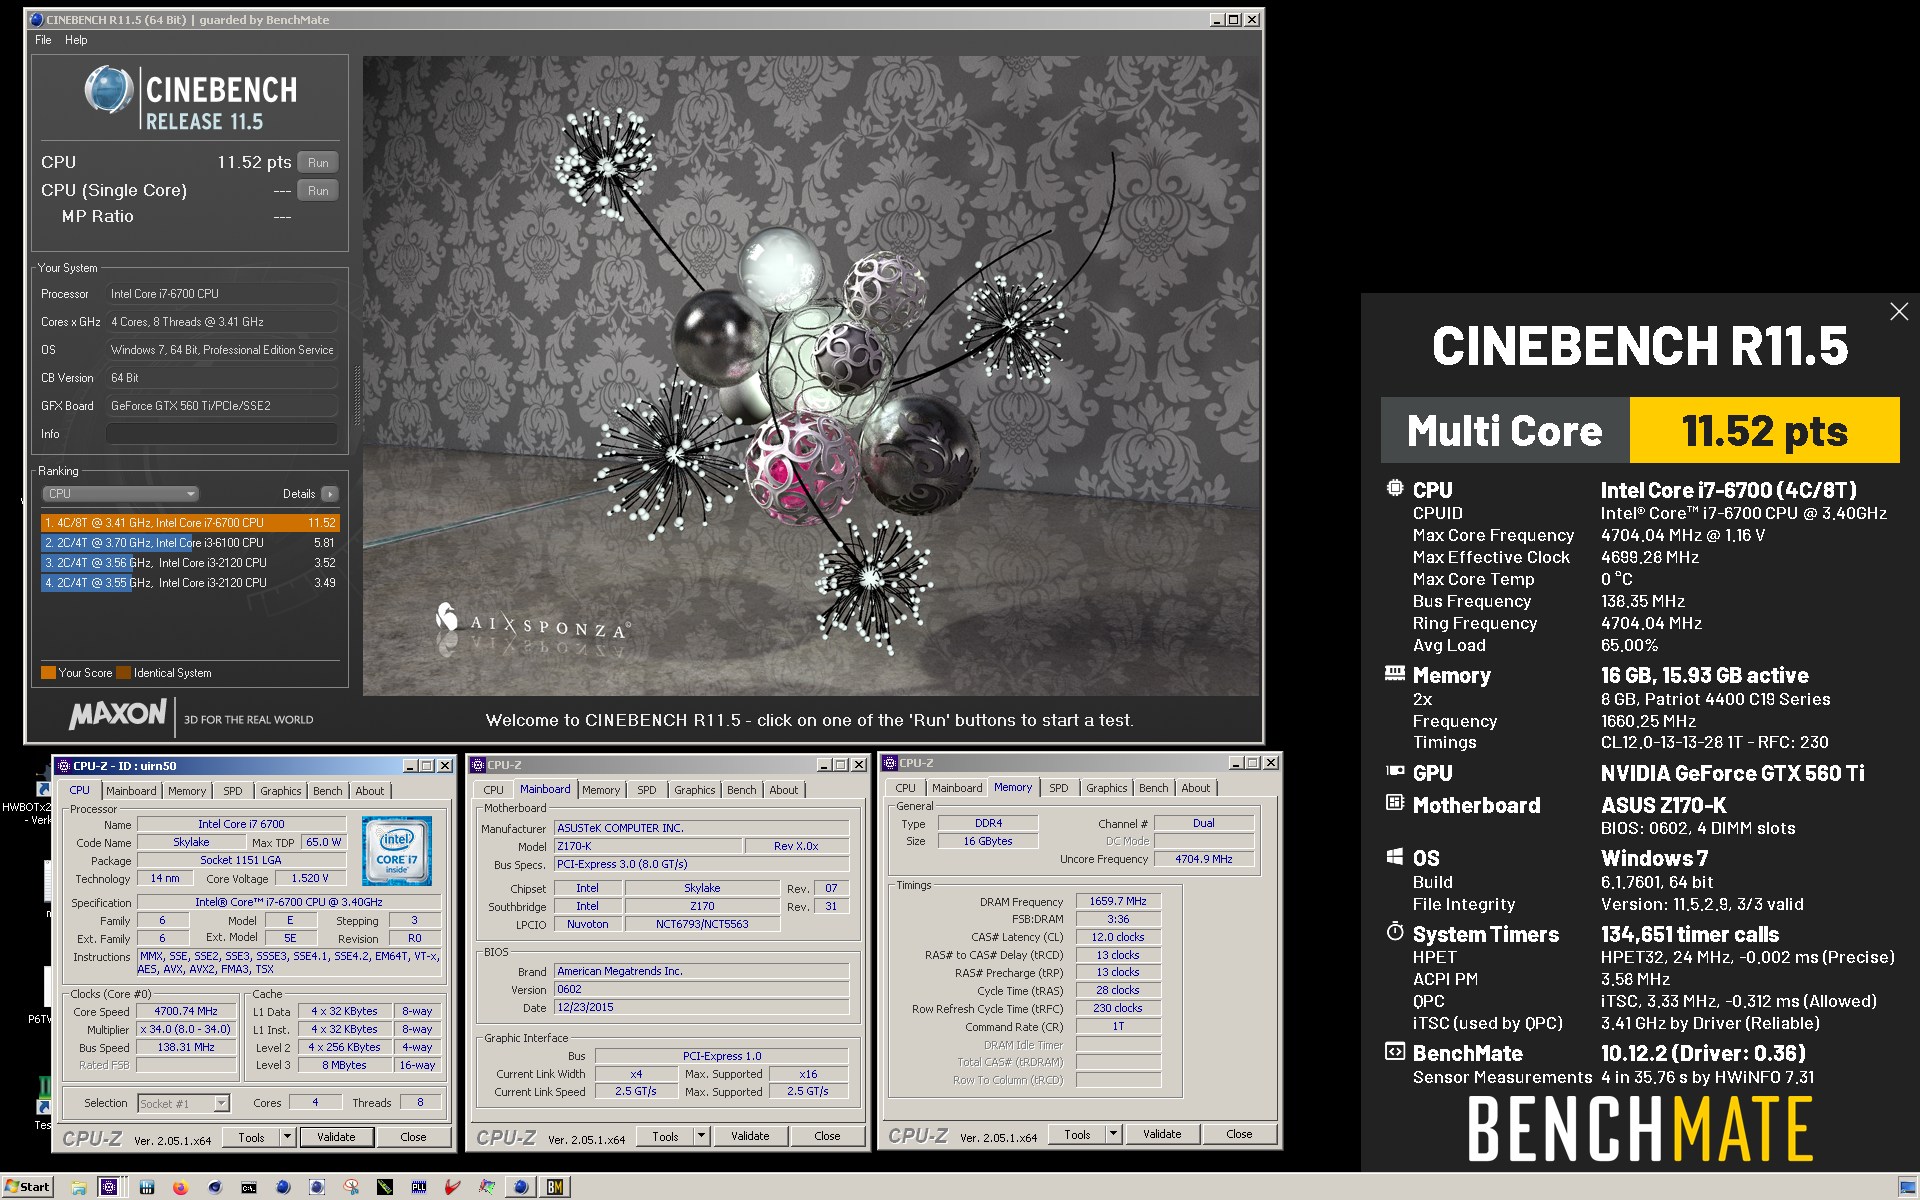Click Validate in CPU-Z uirn50 window
The width and height of the screenshot is (1920, 1200).
(x=336, y=1137)
